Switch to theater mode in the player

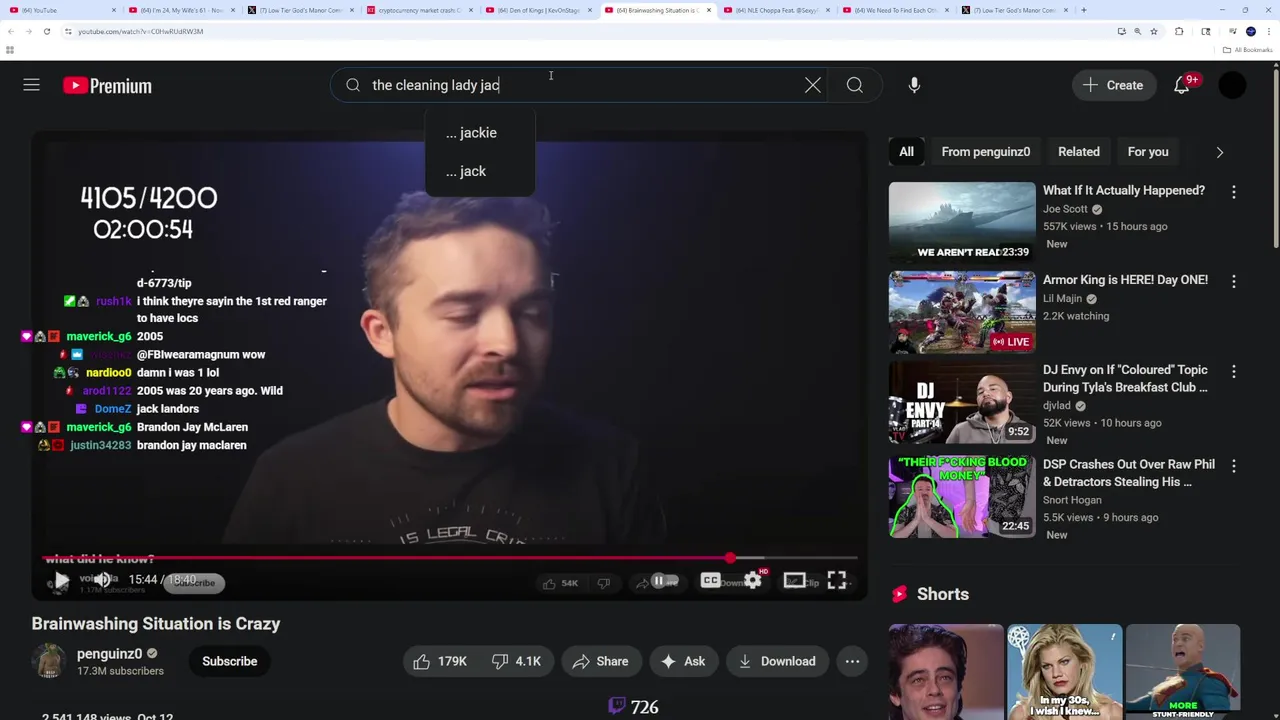tap(795, 581)
